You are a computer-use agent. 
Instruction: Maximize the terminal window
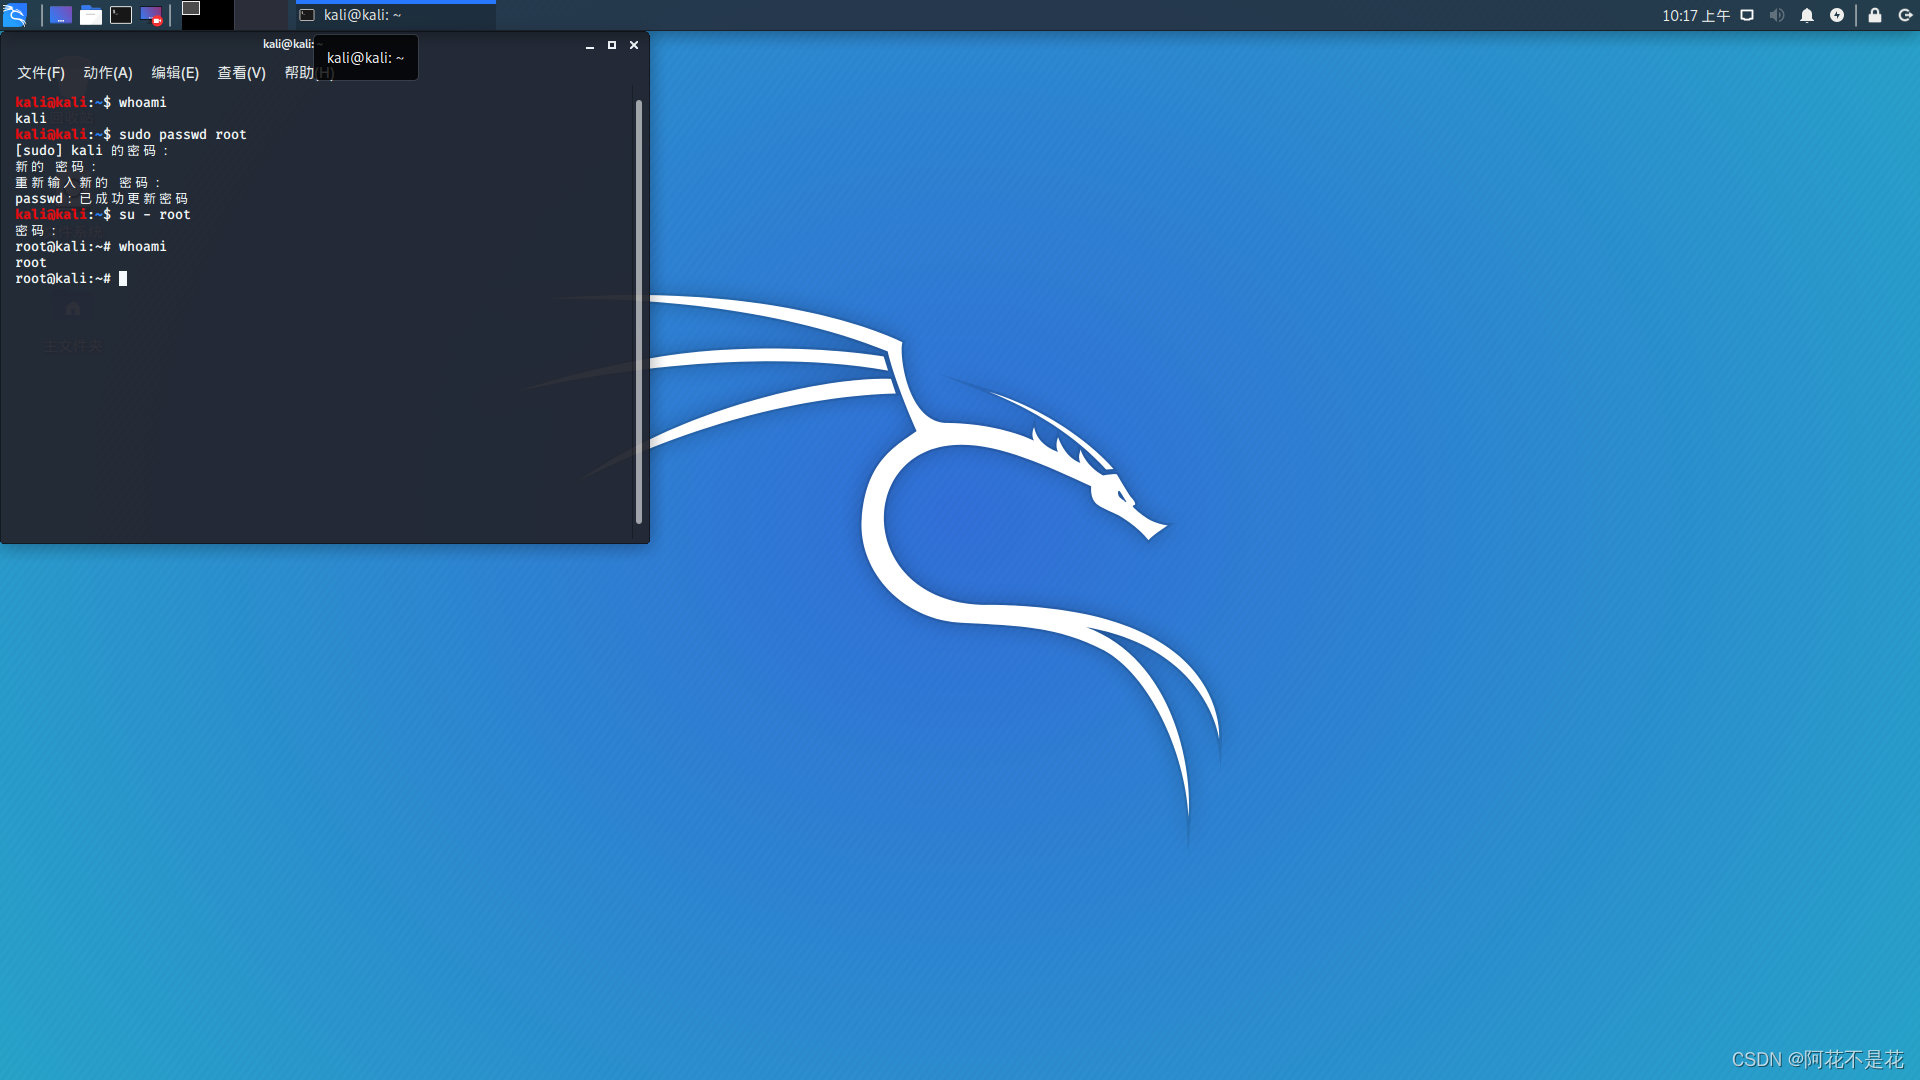[612, 45]
